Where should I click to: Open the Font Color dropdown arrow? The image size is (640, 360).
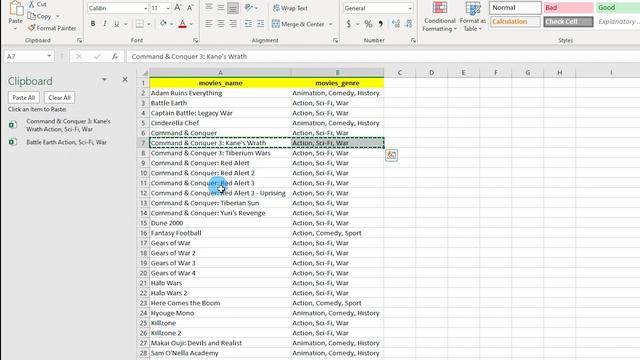[191, 24]
